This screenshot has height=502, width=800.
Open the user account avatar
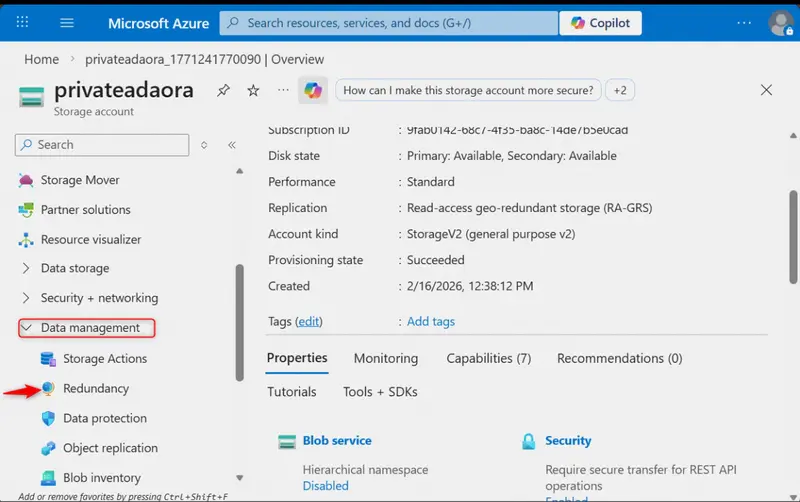coord(781,23)
